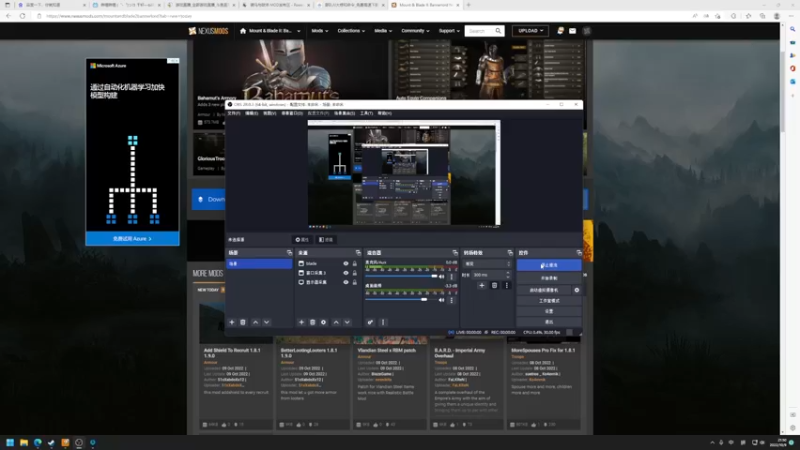Expand Collections menu on Nexus Mods
This screenshot has height=450, width=800.
tap(351, 31)
